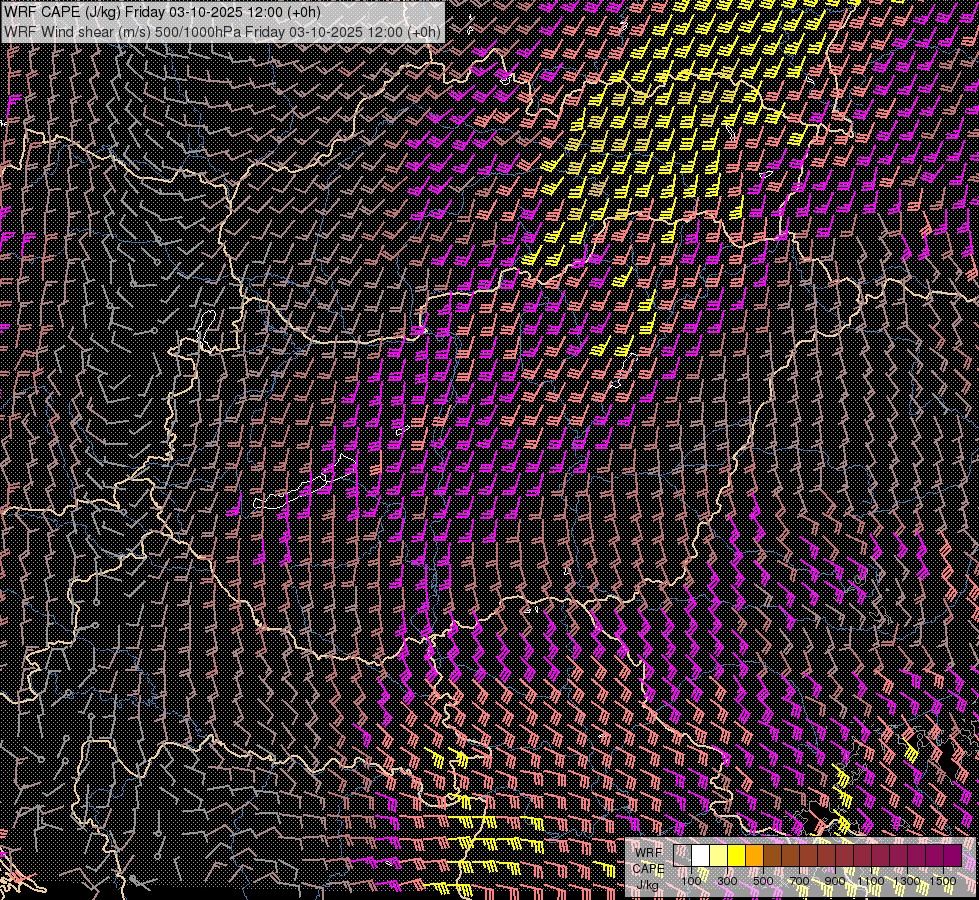
Task: Select the orange swatch in the legend
Action: (x=755, y=855)
